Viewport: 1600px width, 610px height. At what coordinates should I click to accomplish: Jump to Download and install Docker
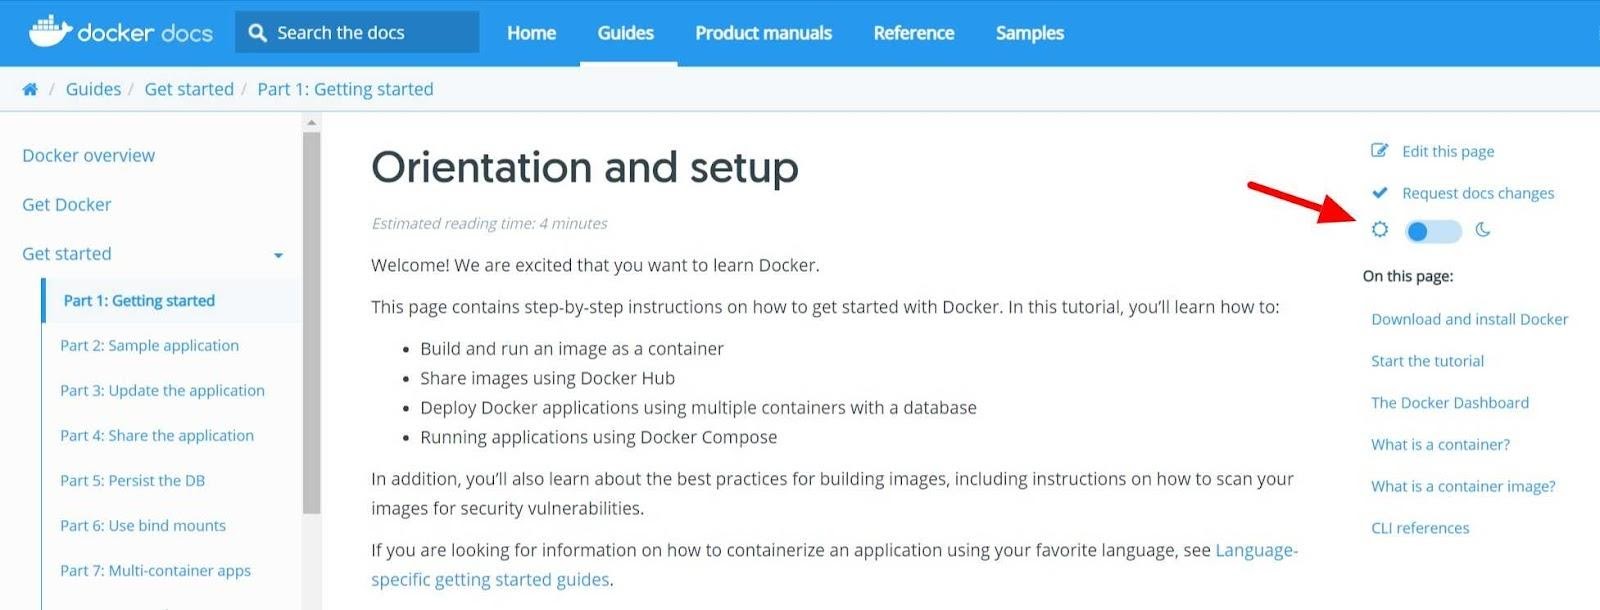pos(1469,319)
